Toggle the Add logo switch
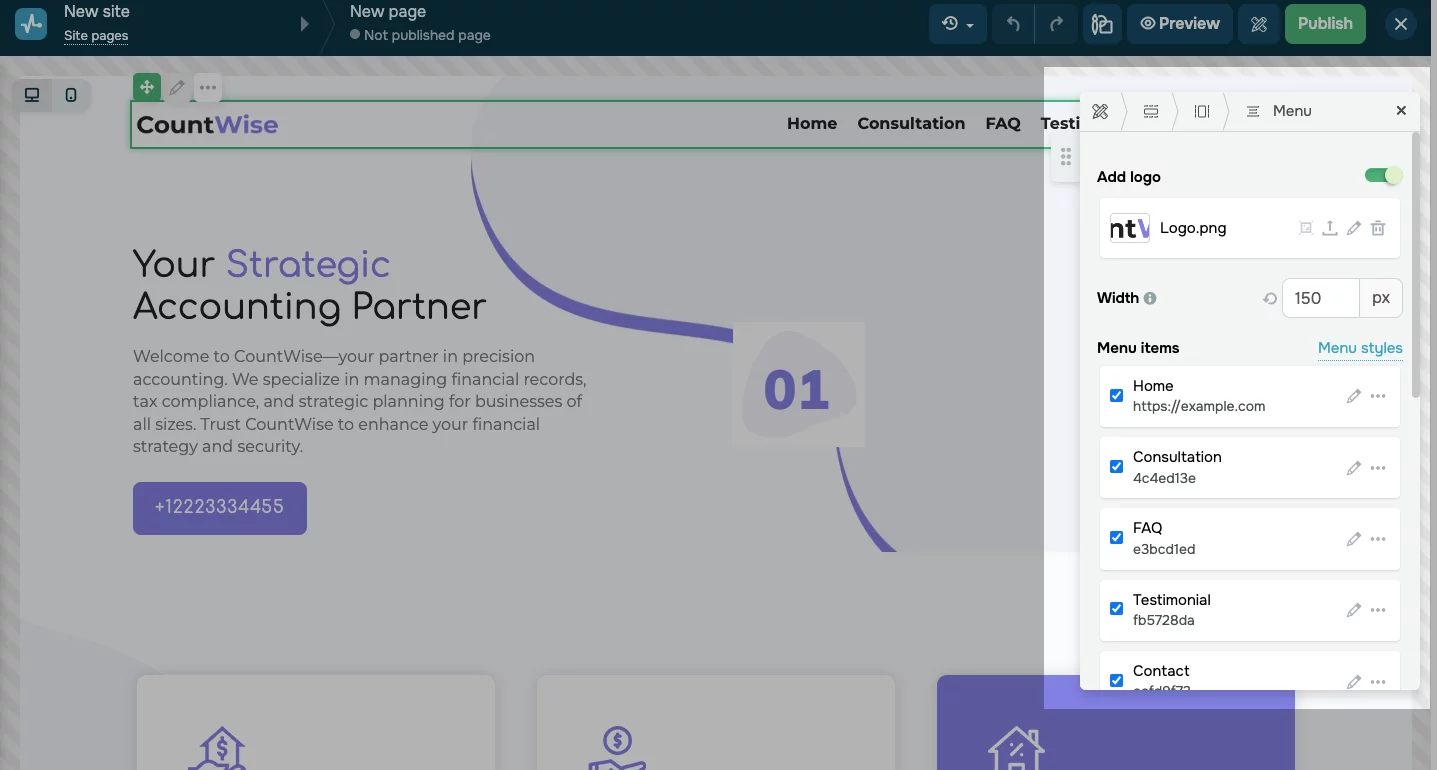Image resolution: width=1437 pixels, height=770 pixels. [x=1383, y=176]
